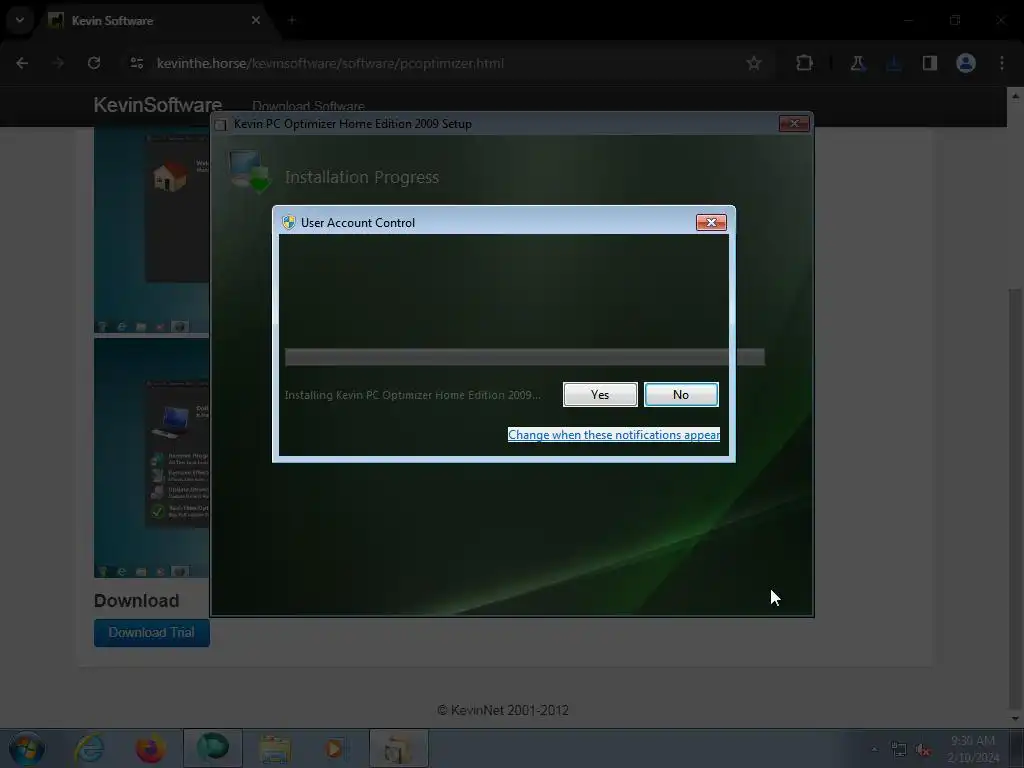Open the site information icon in address bar
1024x768 pixels.
click(136, 63)
